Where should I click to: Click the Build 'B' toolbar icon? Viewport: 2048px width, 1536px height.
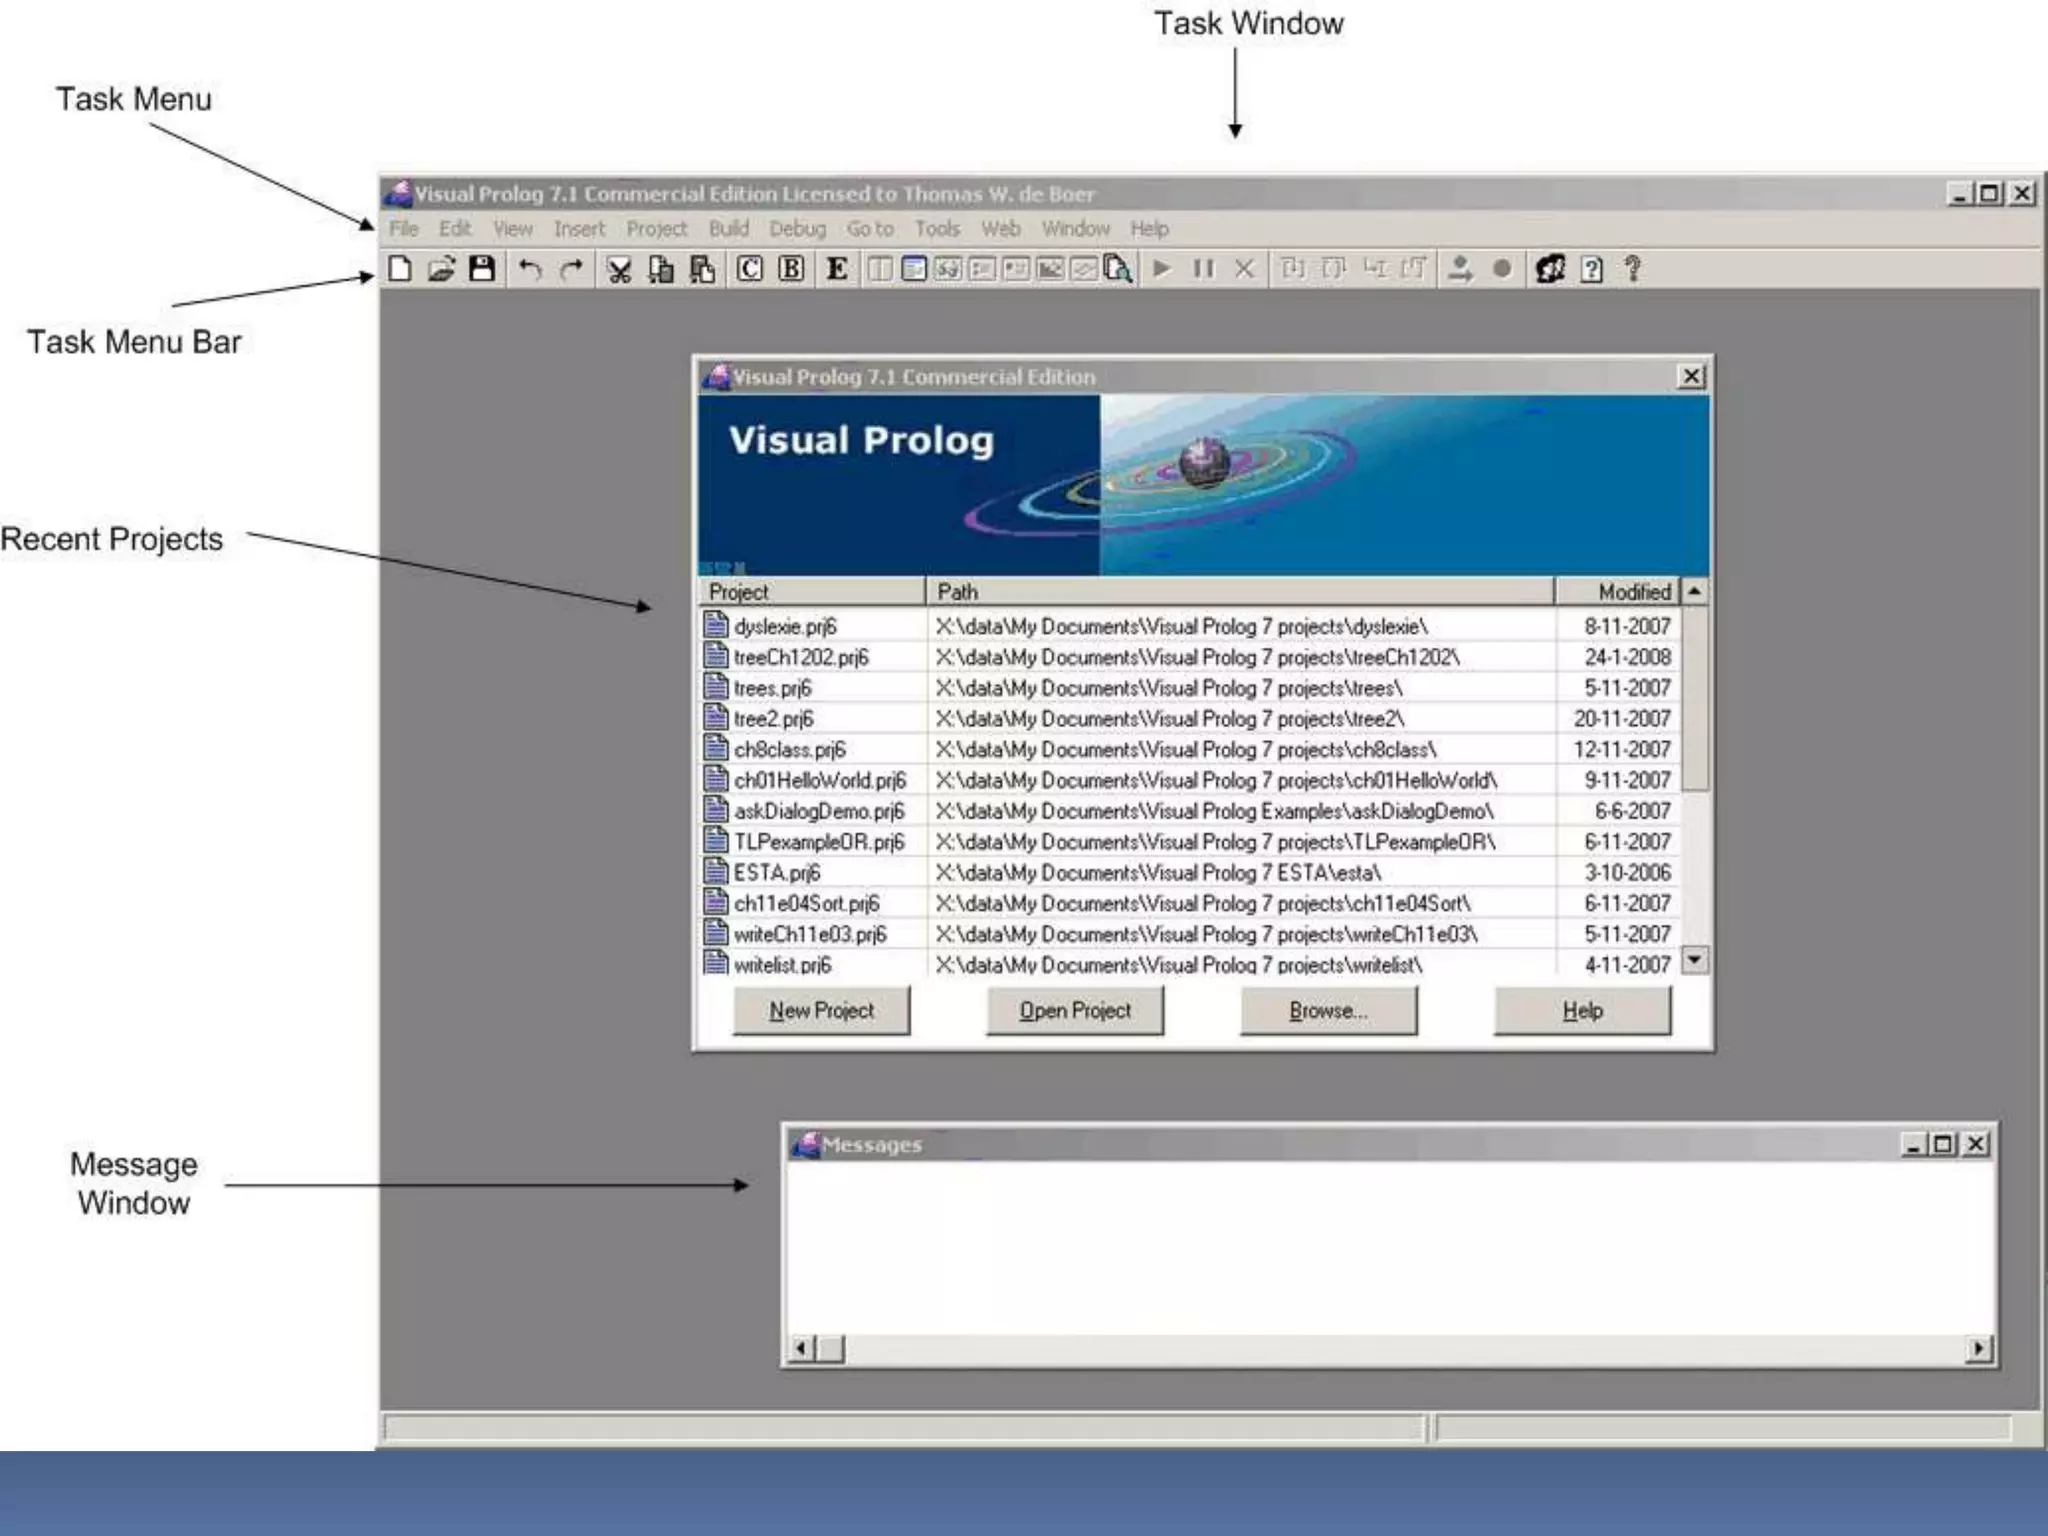point(791,269)
